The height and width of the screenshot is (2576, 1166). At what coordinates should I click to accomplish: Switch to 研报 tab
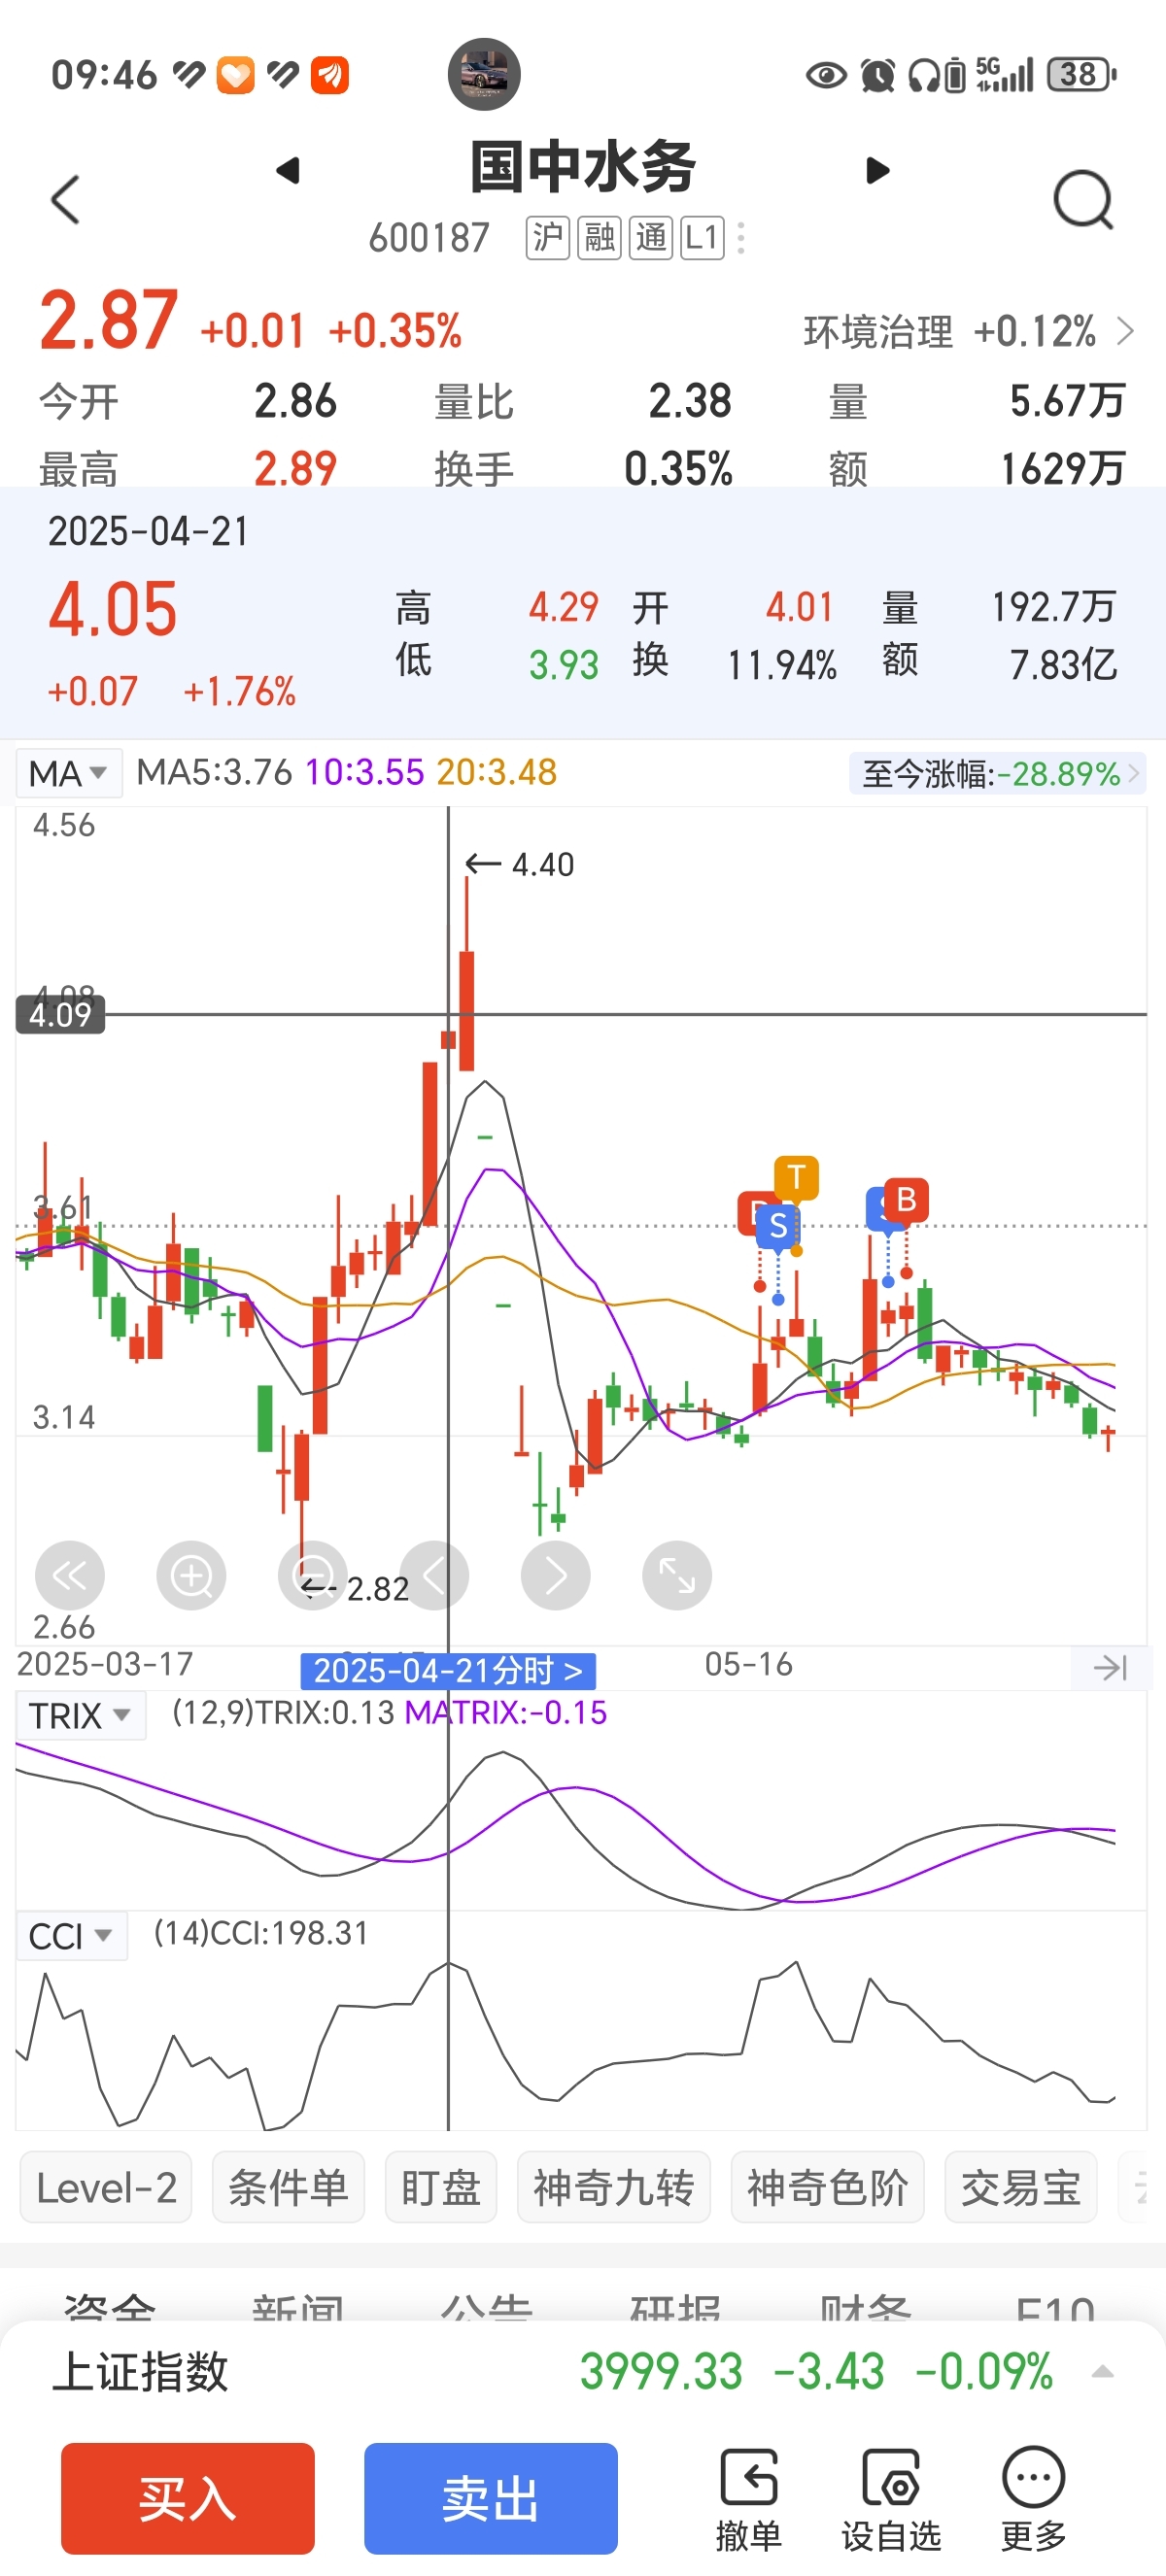675,2307
